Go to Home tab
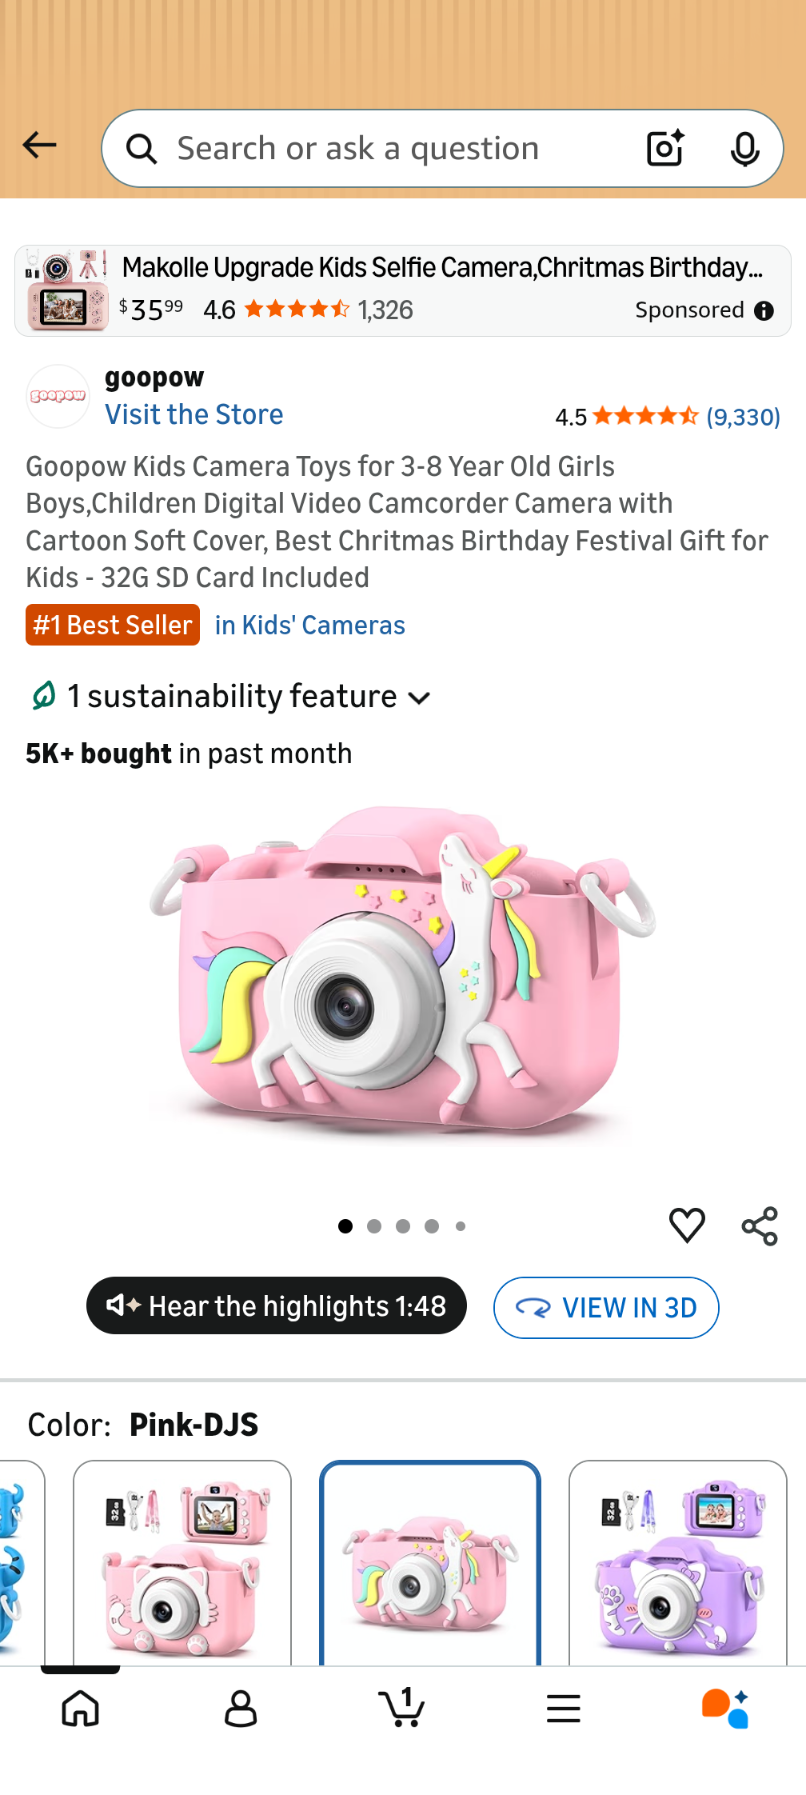The height and width of the screenshot is (1795, 806). click(80, 1708)
